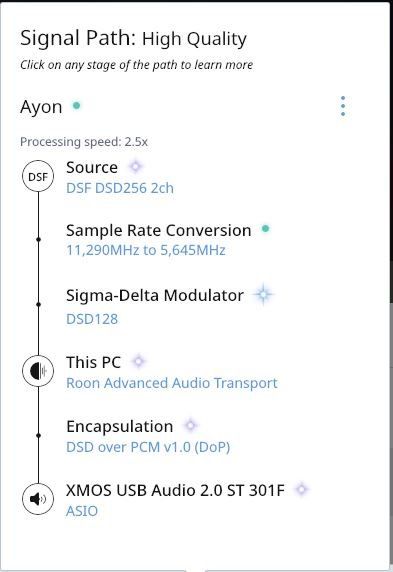Viewport: 393px width, 572px height.
Task: Click the DSF source circle icon
Action: click(x=38, y=177)
